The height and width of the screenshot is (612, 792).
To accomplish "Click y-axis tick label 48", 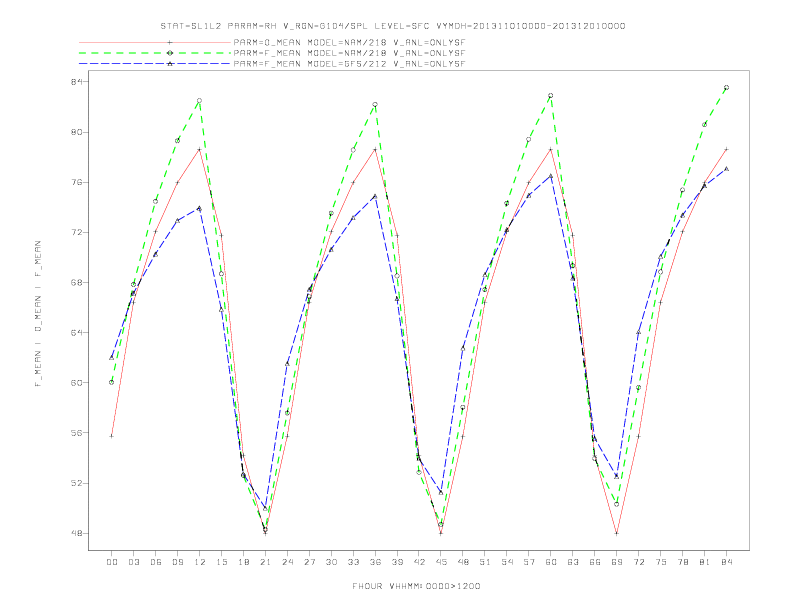I will pyautogui.click(x=76, y=533).
